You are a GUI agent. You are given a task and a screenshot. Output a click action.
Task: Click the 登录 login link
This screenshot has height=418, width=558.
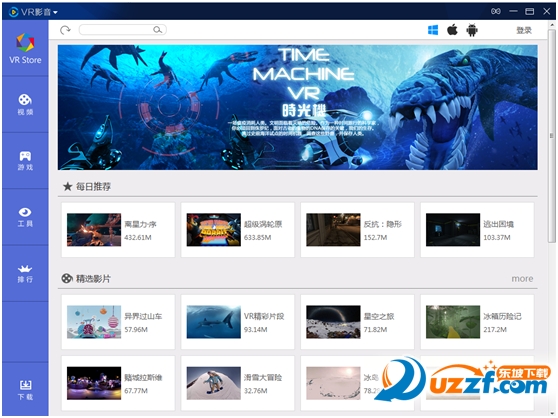coord(524,30)
